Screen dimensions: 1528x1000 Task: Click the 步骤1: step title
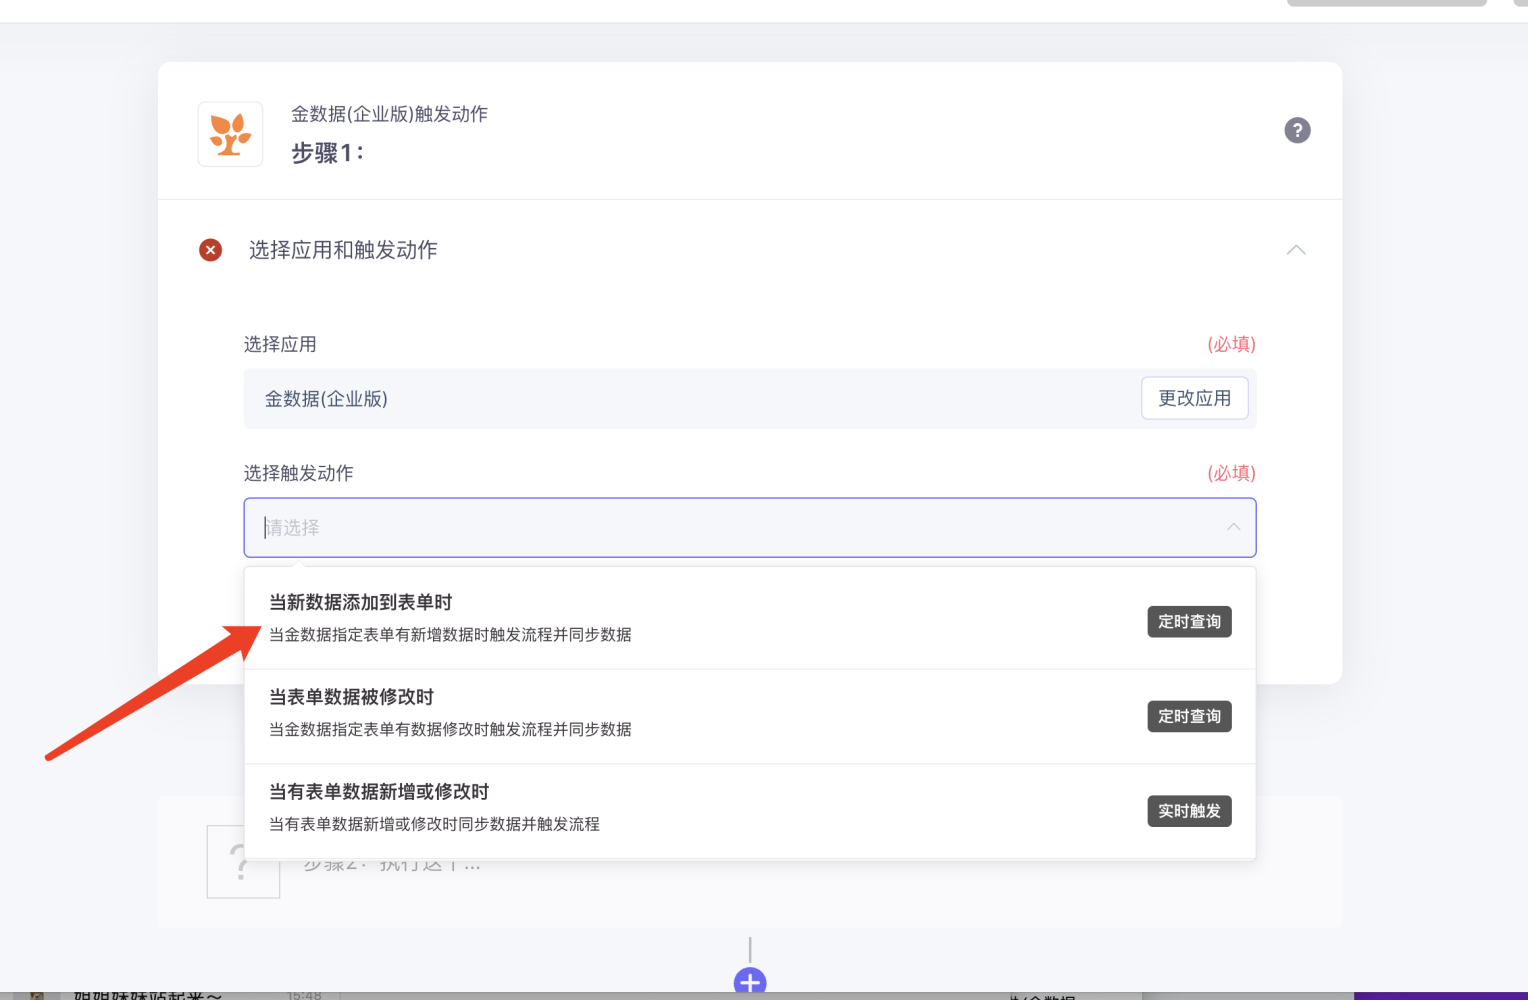click(328, 153)
